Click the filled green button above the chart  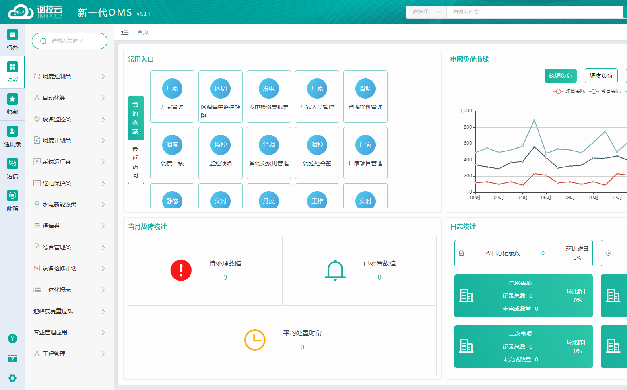tap(561, 76)
